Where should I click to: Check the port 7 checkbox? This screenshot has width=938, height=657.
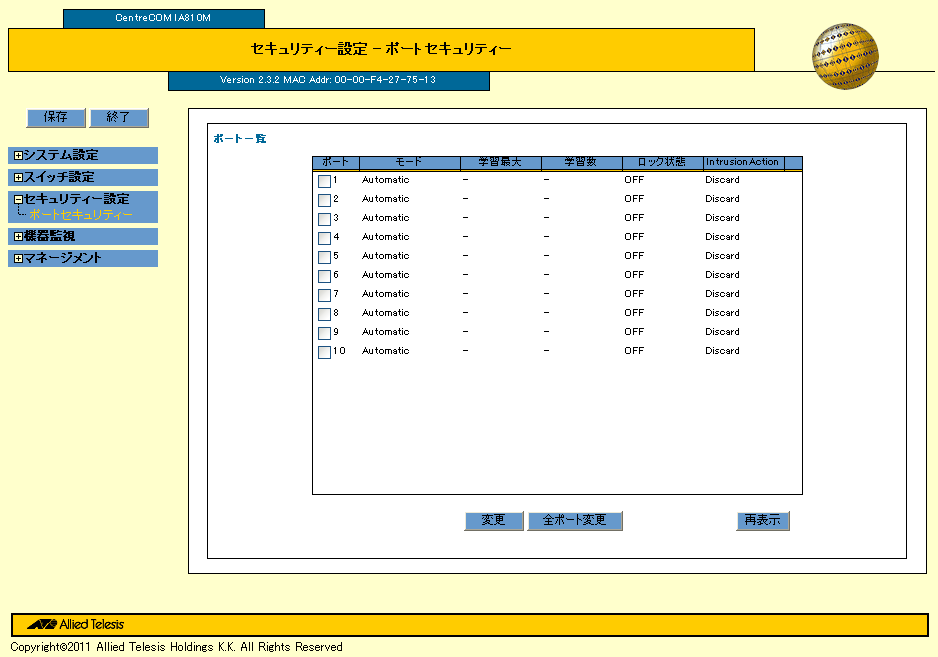tap(324, 295)
